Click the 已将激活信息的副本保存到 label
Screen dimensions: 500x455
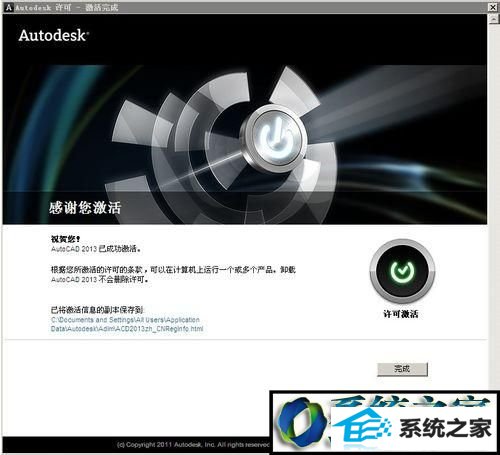click(97, 310)
